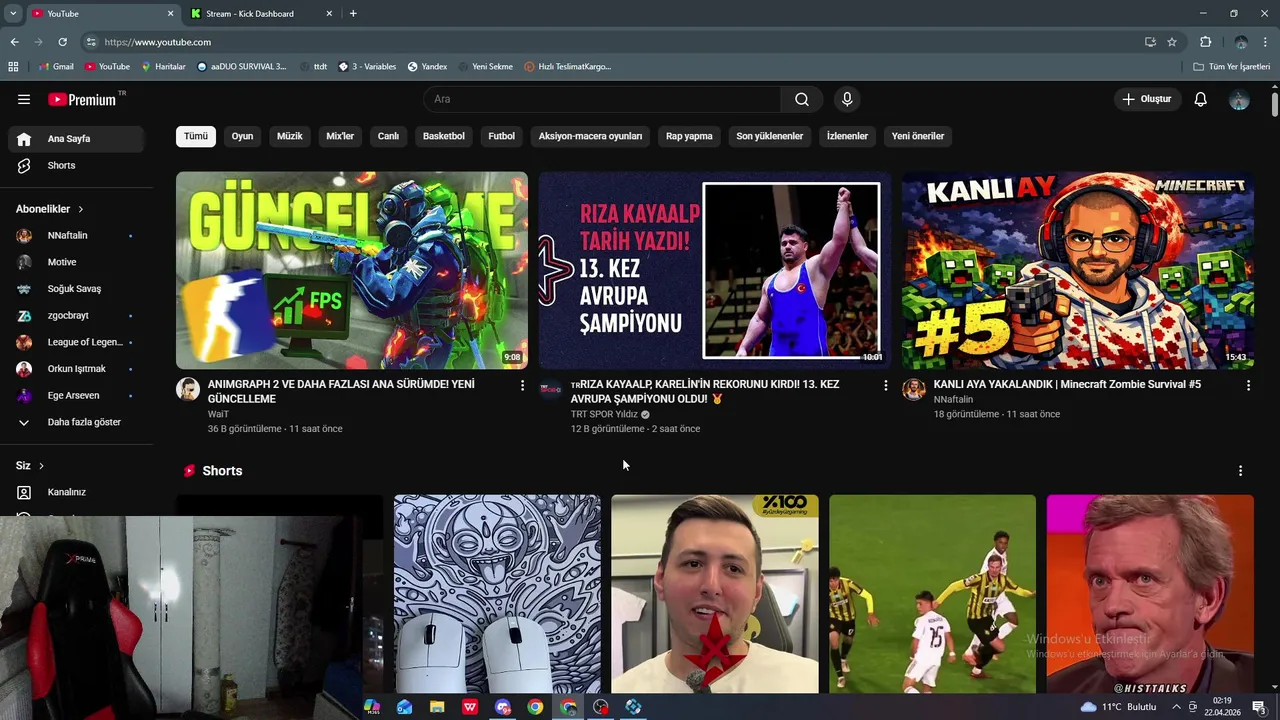
Task: Select the Aksiyon-macera oyunları chip
Action: point(591,136)
